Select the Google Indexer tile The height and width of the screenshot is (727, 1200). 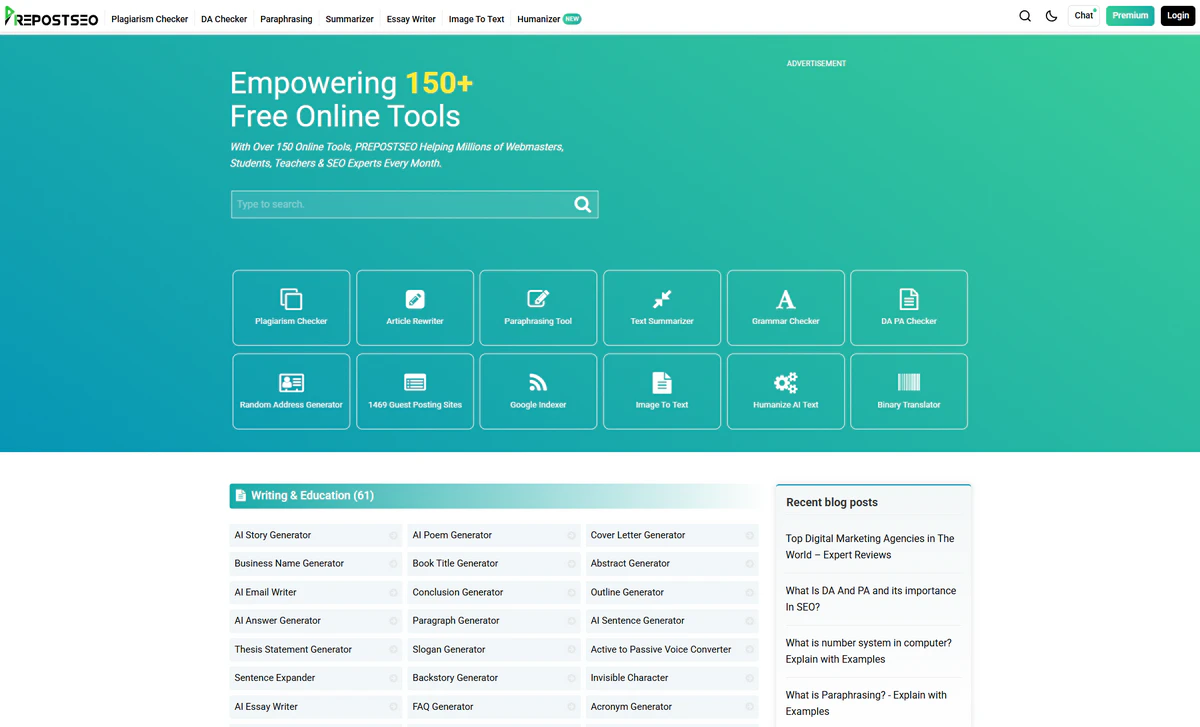[x=538, y=391]
